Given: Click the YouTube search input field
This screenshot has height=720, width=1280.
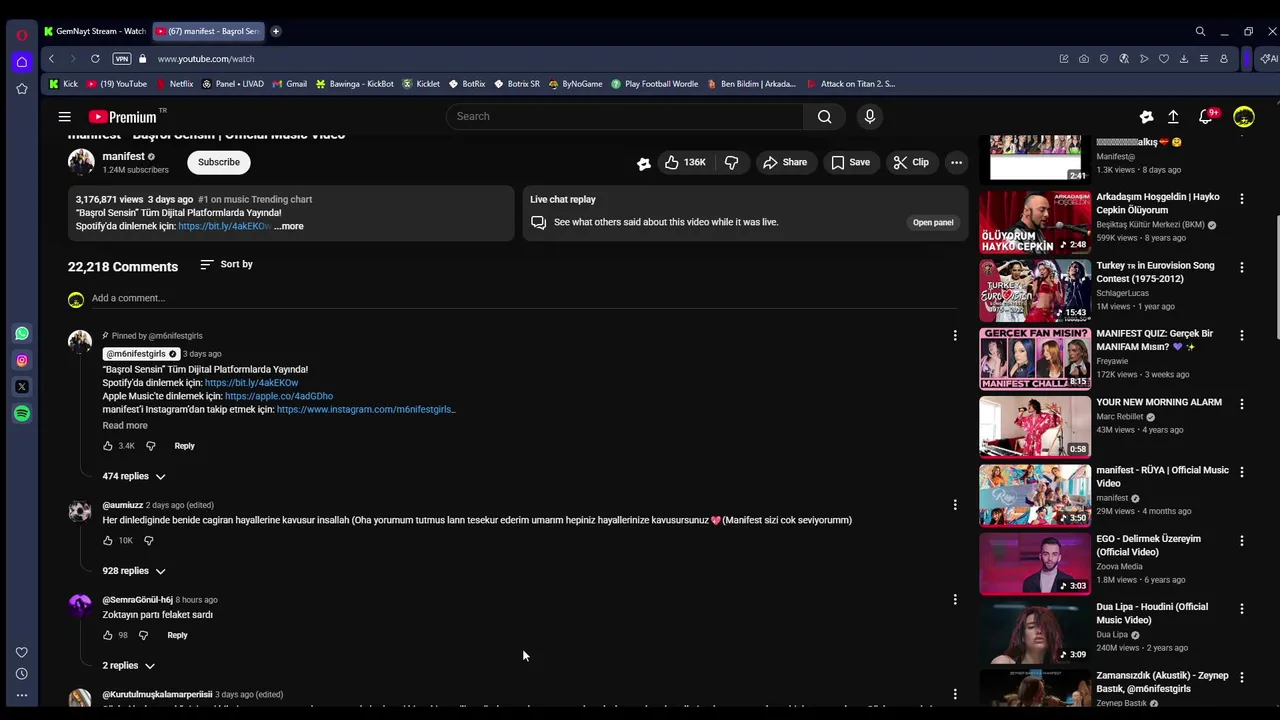Looking at the screenshot, I should click(x=625, y=117).
